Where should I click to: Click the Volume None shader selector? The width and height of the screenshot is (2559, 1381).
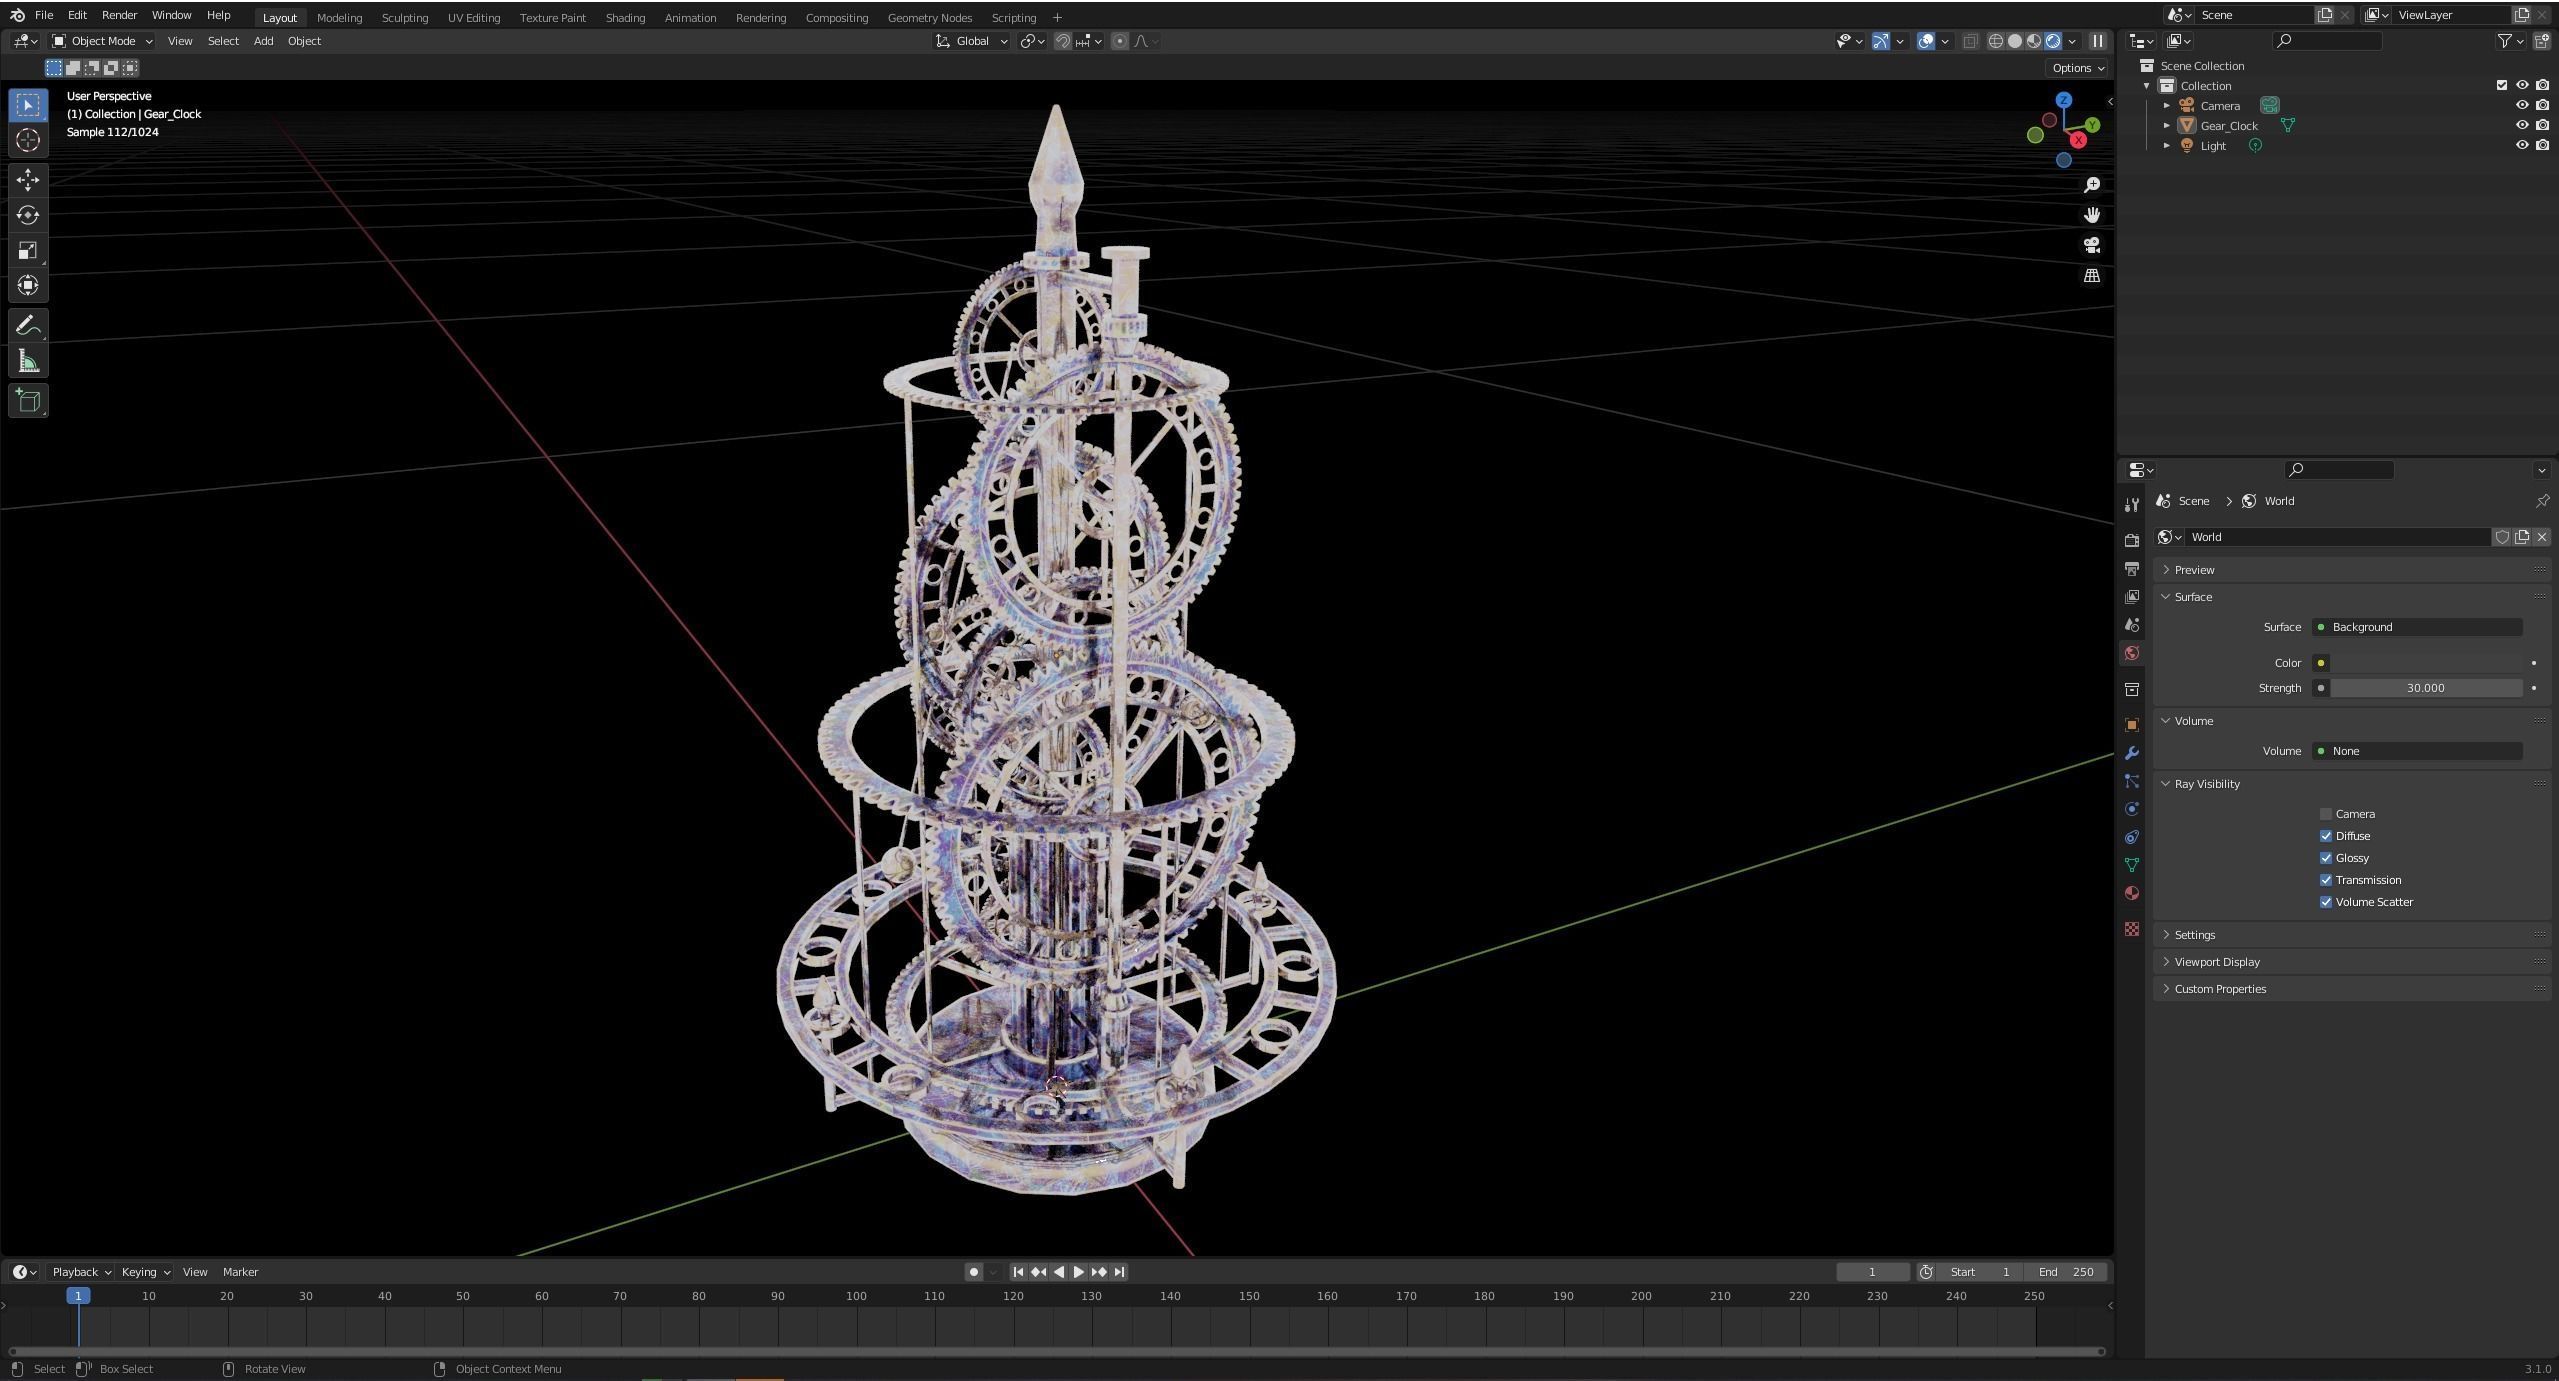[x=2417, y=751]
